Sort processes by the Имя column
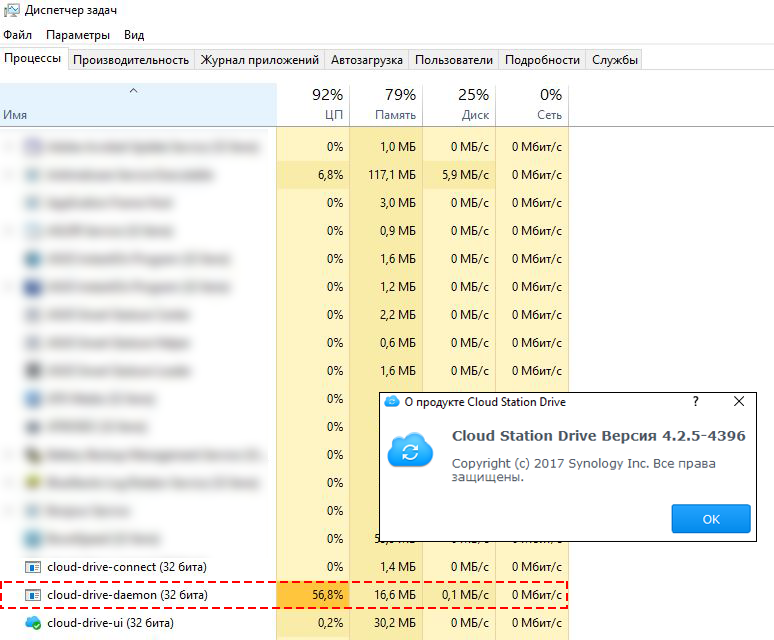This screenshot has height=640, width=774. click(x=138, y=105)
